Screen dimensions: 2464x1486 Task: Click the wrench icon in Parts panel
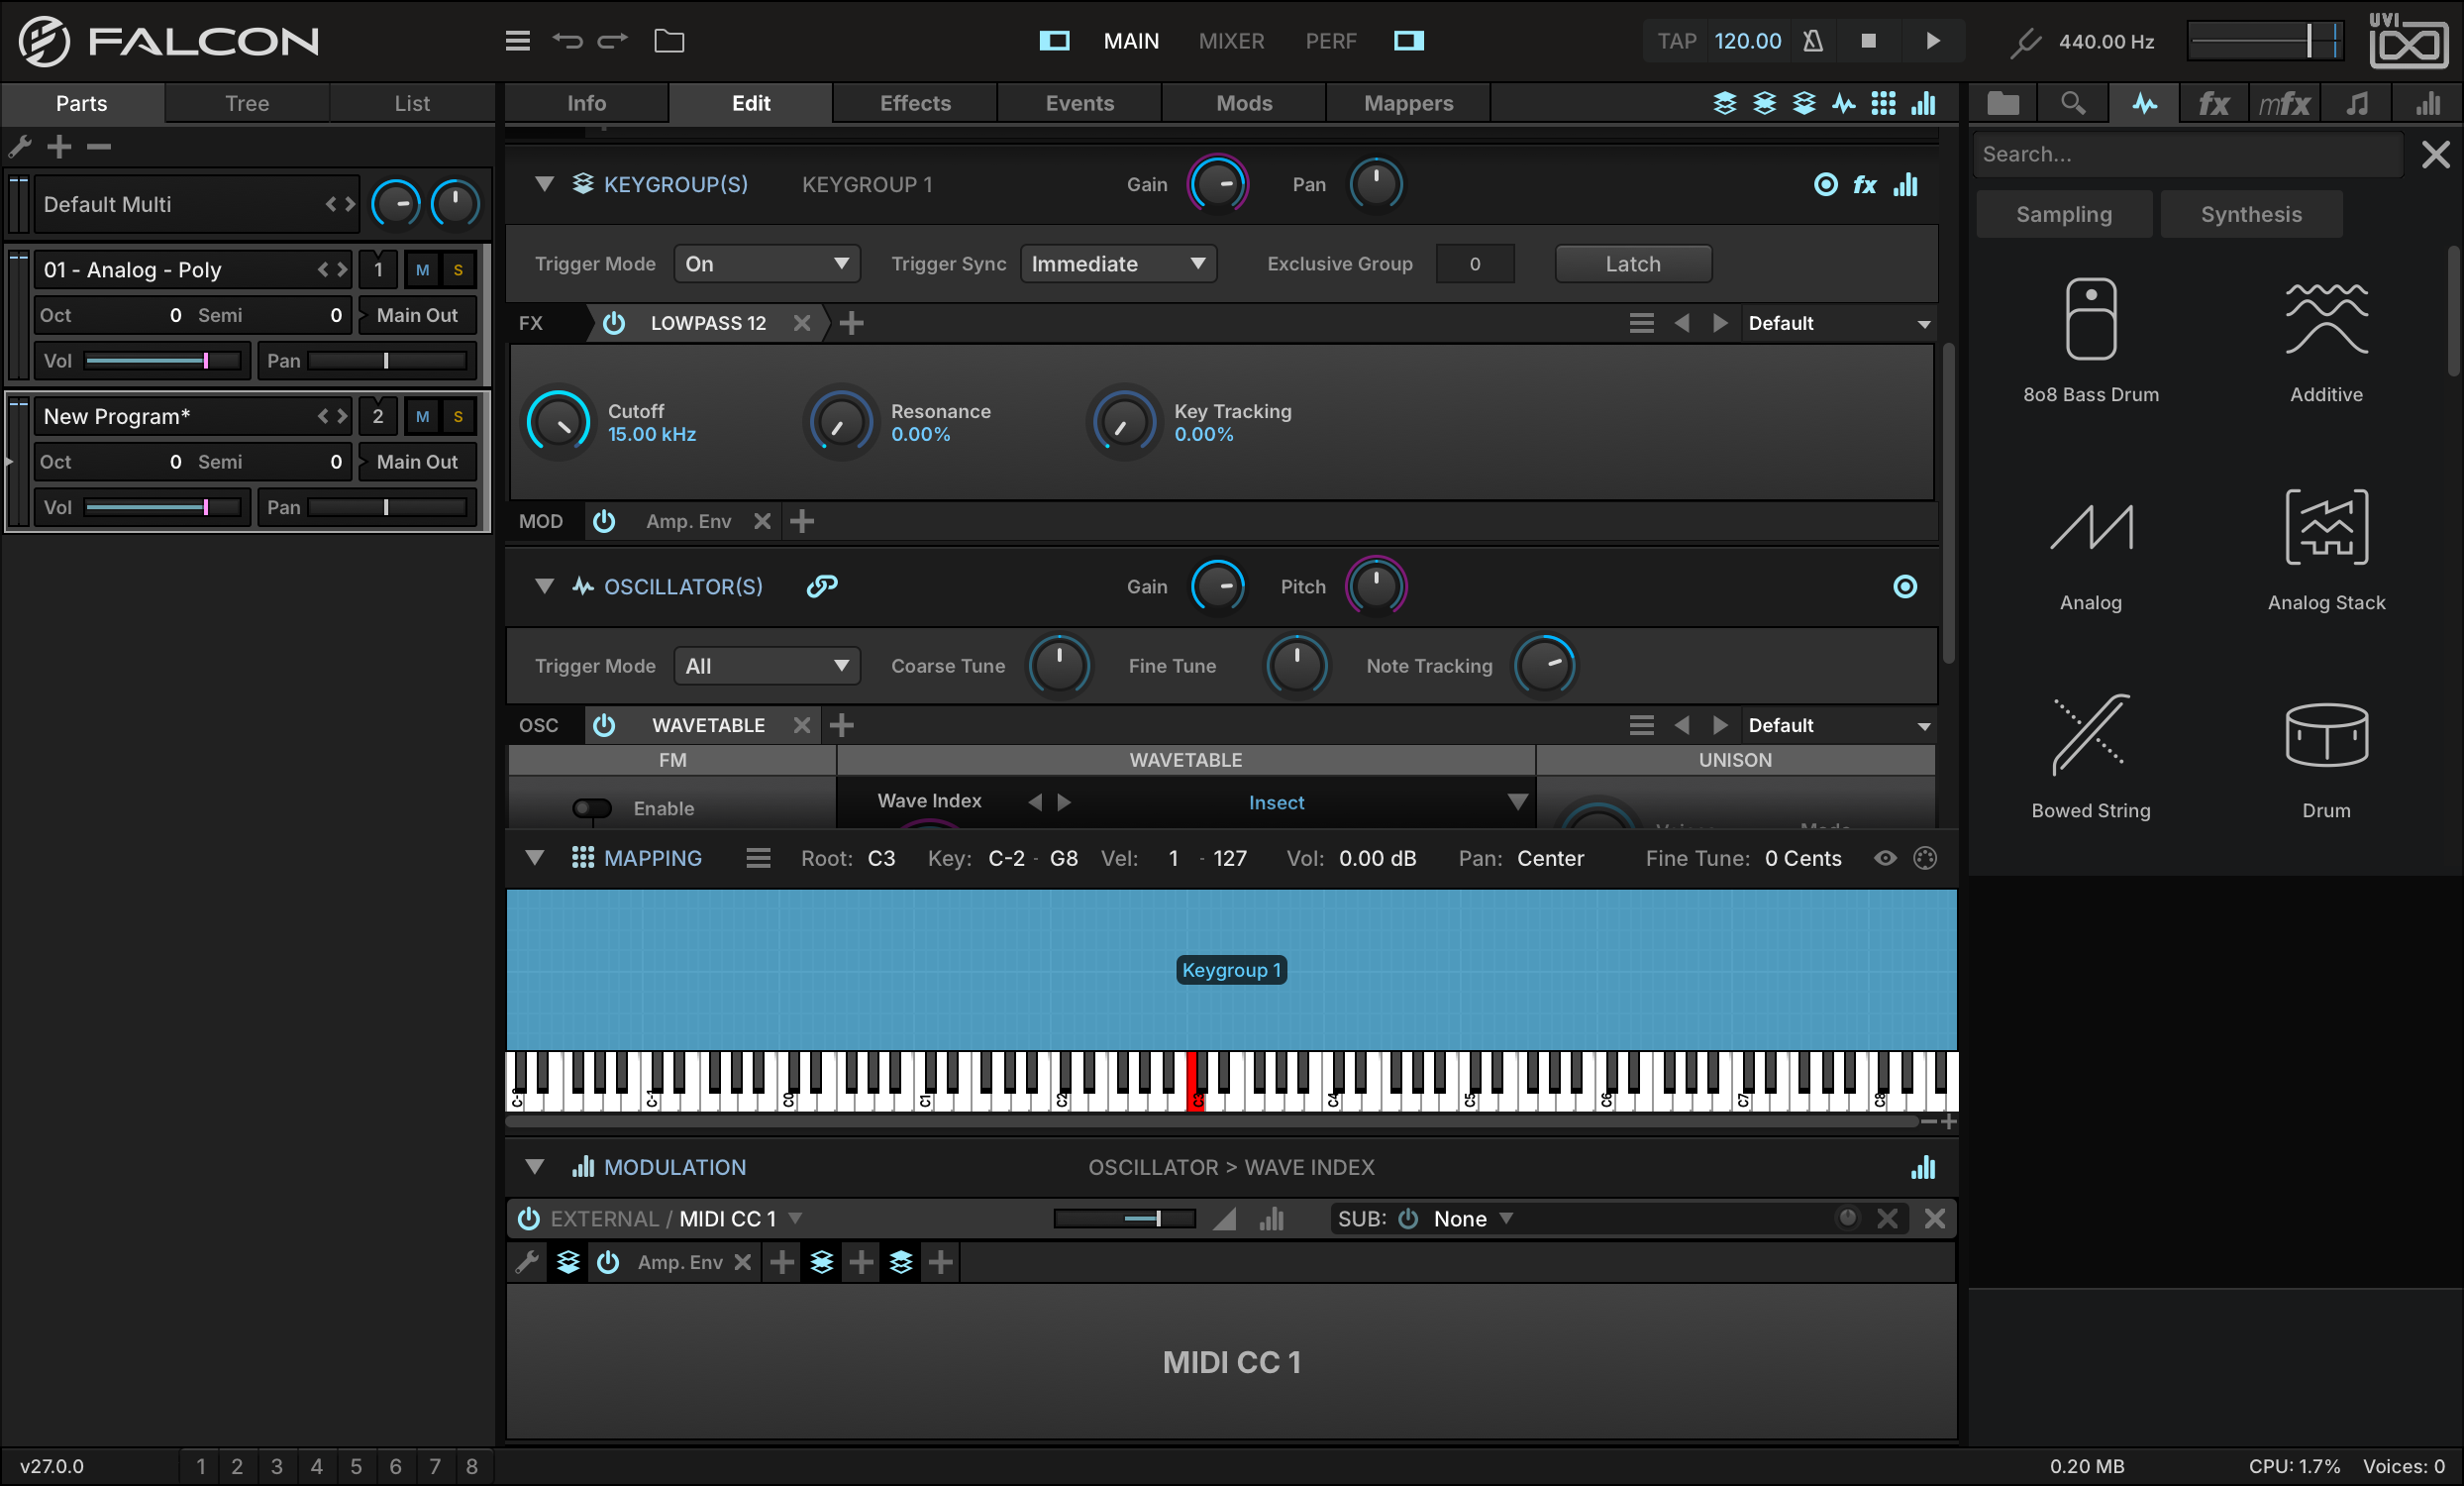tap(20, 147)
